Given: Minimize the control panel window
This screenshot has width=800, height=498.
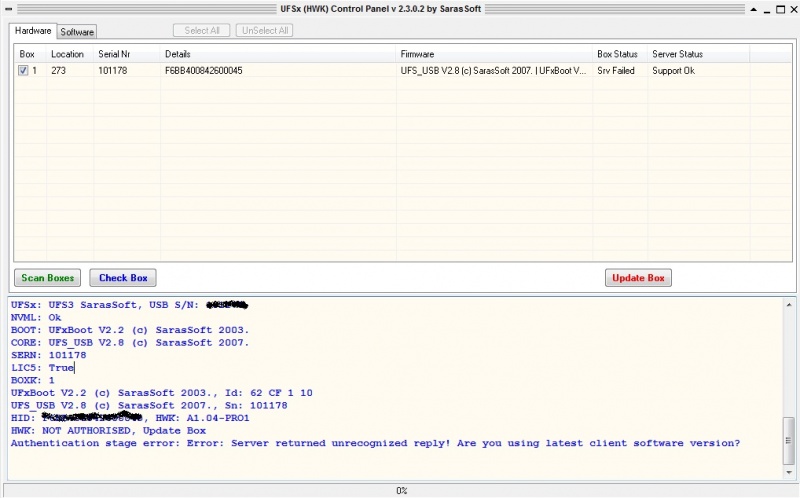Looking at the screenshot, I should click(x=767, y=10).
